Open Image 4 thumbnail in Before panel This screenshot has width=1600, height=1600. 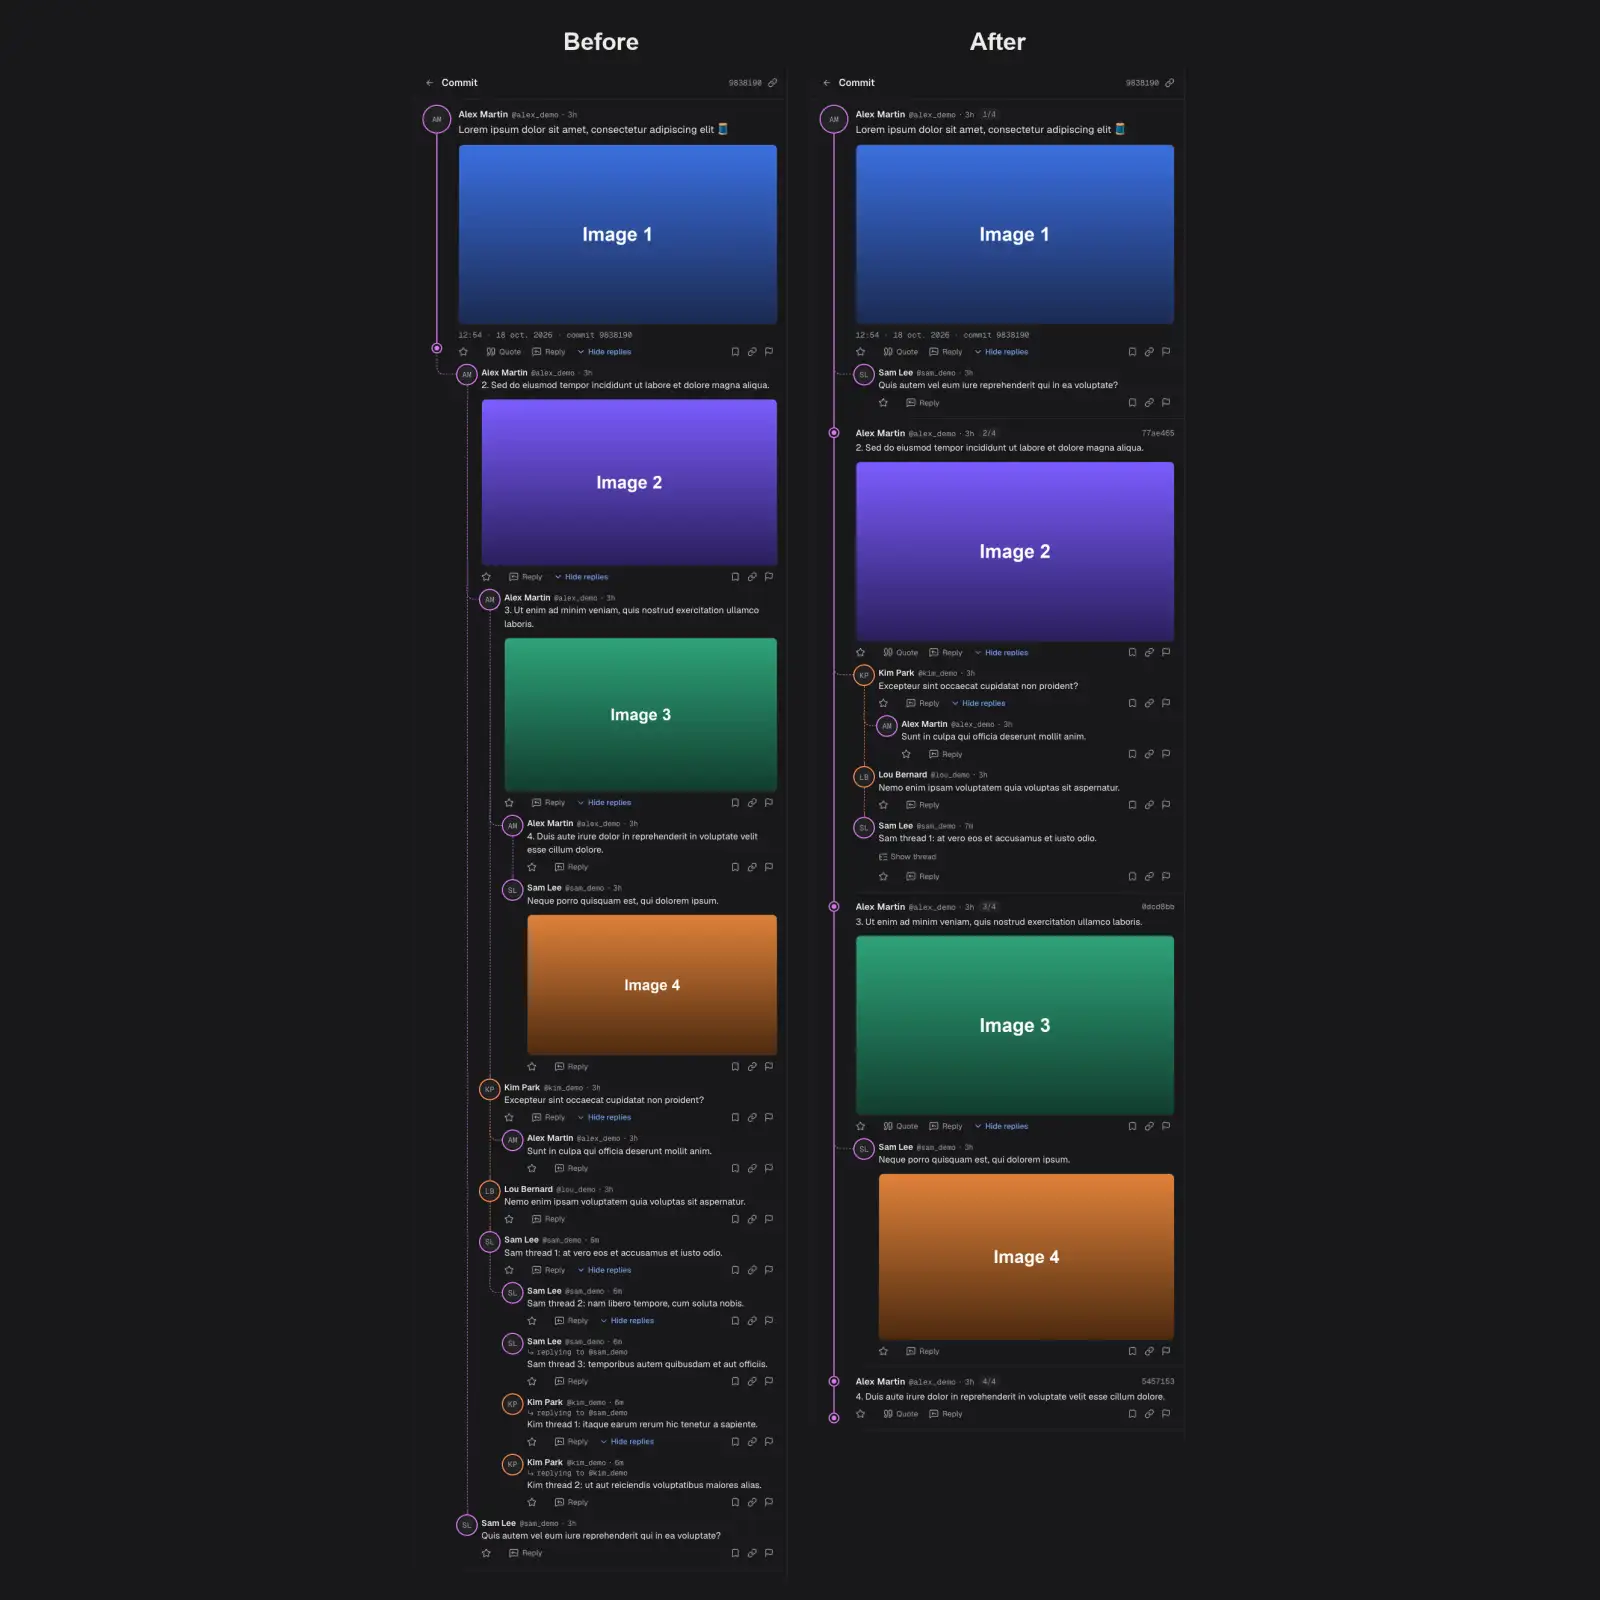click(652, 985)
